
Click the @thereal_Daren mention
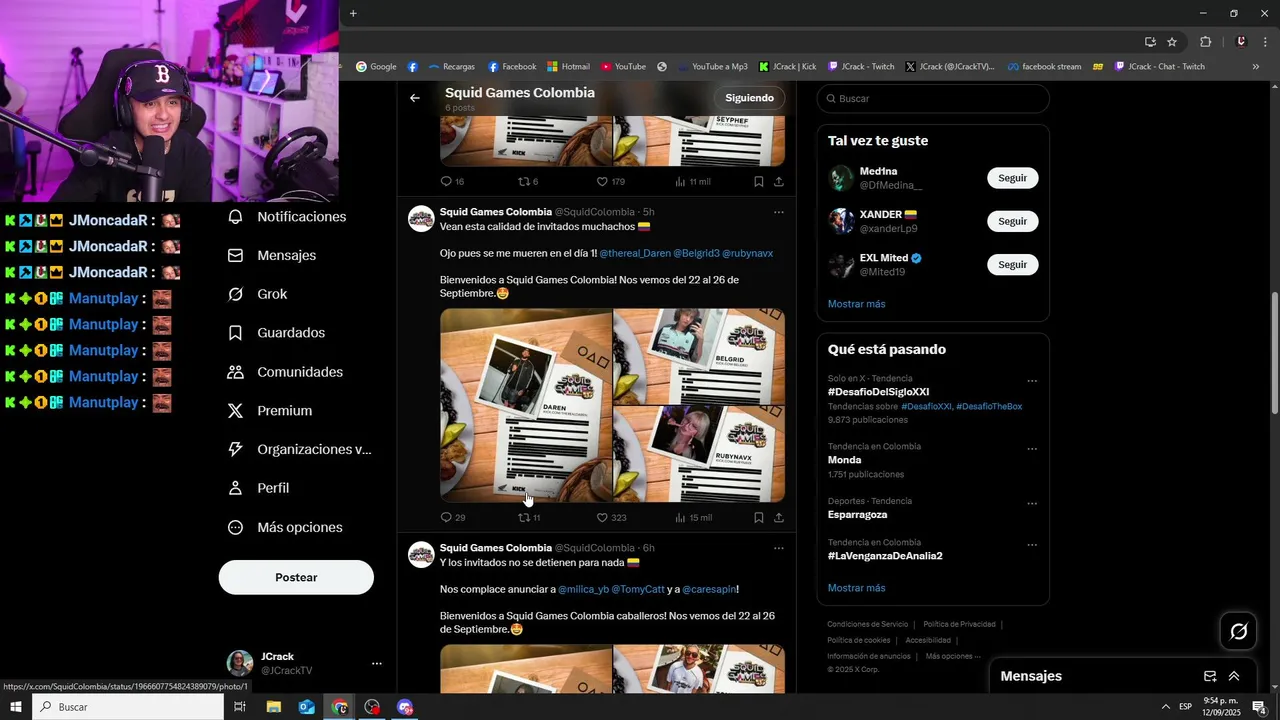[x=635, y=254]
